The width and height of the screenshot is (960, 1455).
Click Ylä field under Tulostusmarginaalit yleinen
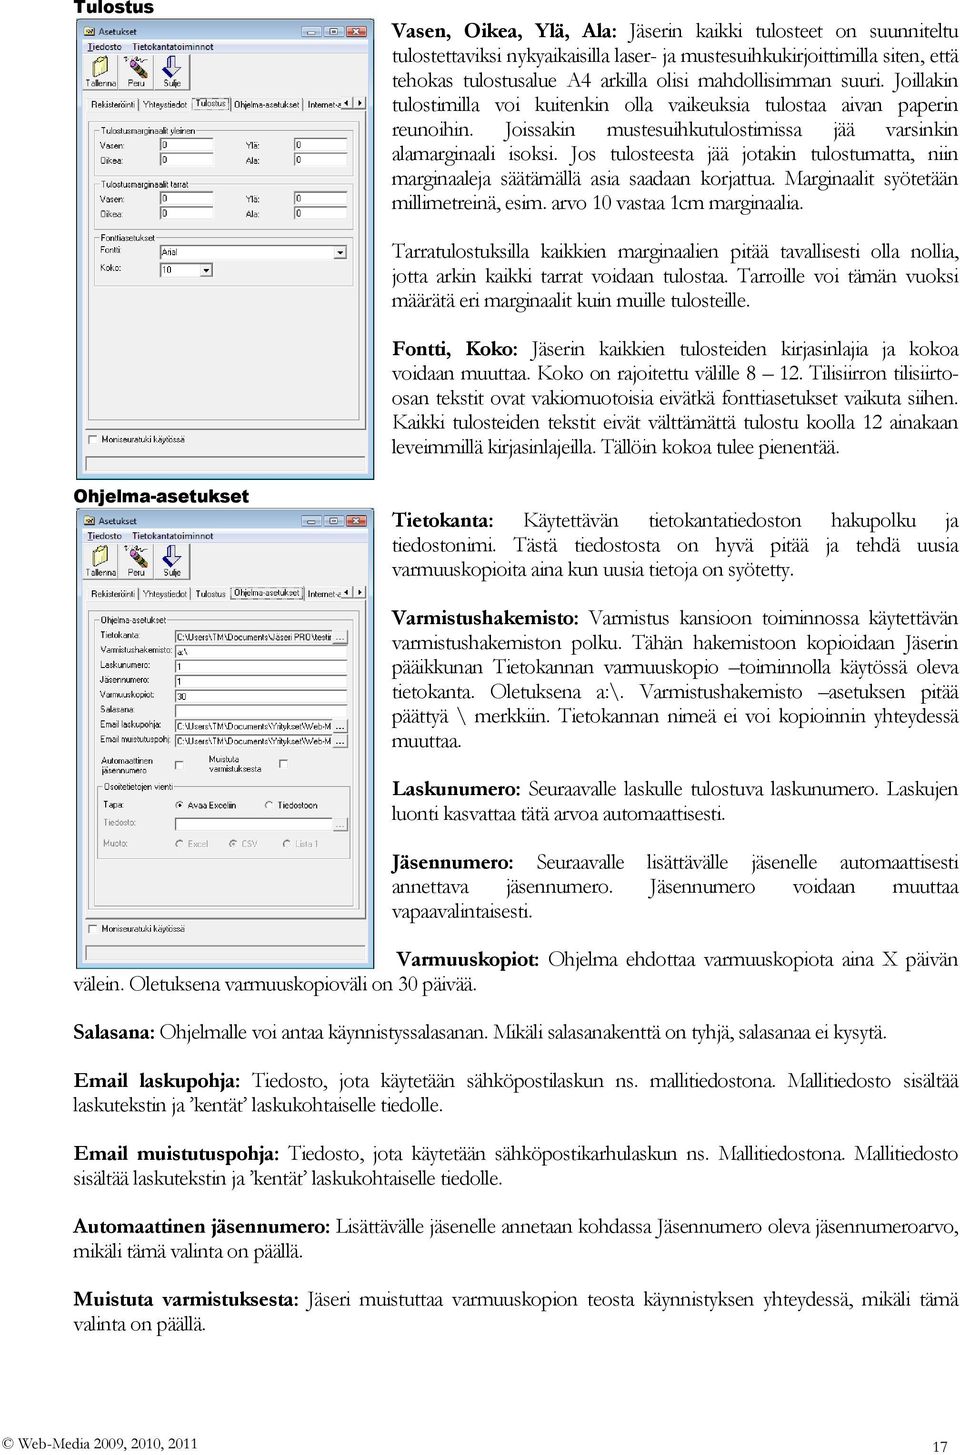(321, 145)
